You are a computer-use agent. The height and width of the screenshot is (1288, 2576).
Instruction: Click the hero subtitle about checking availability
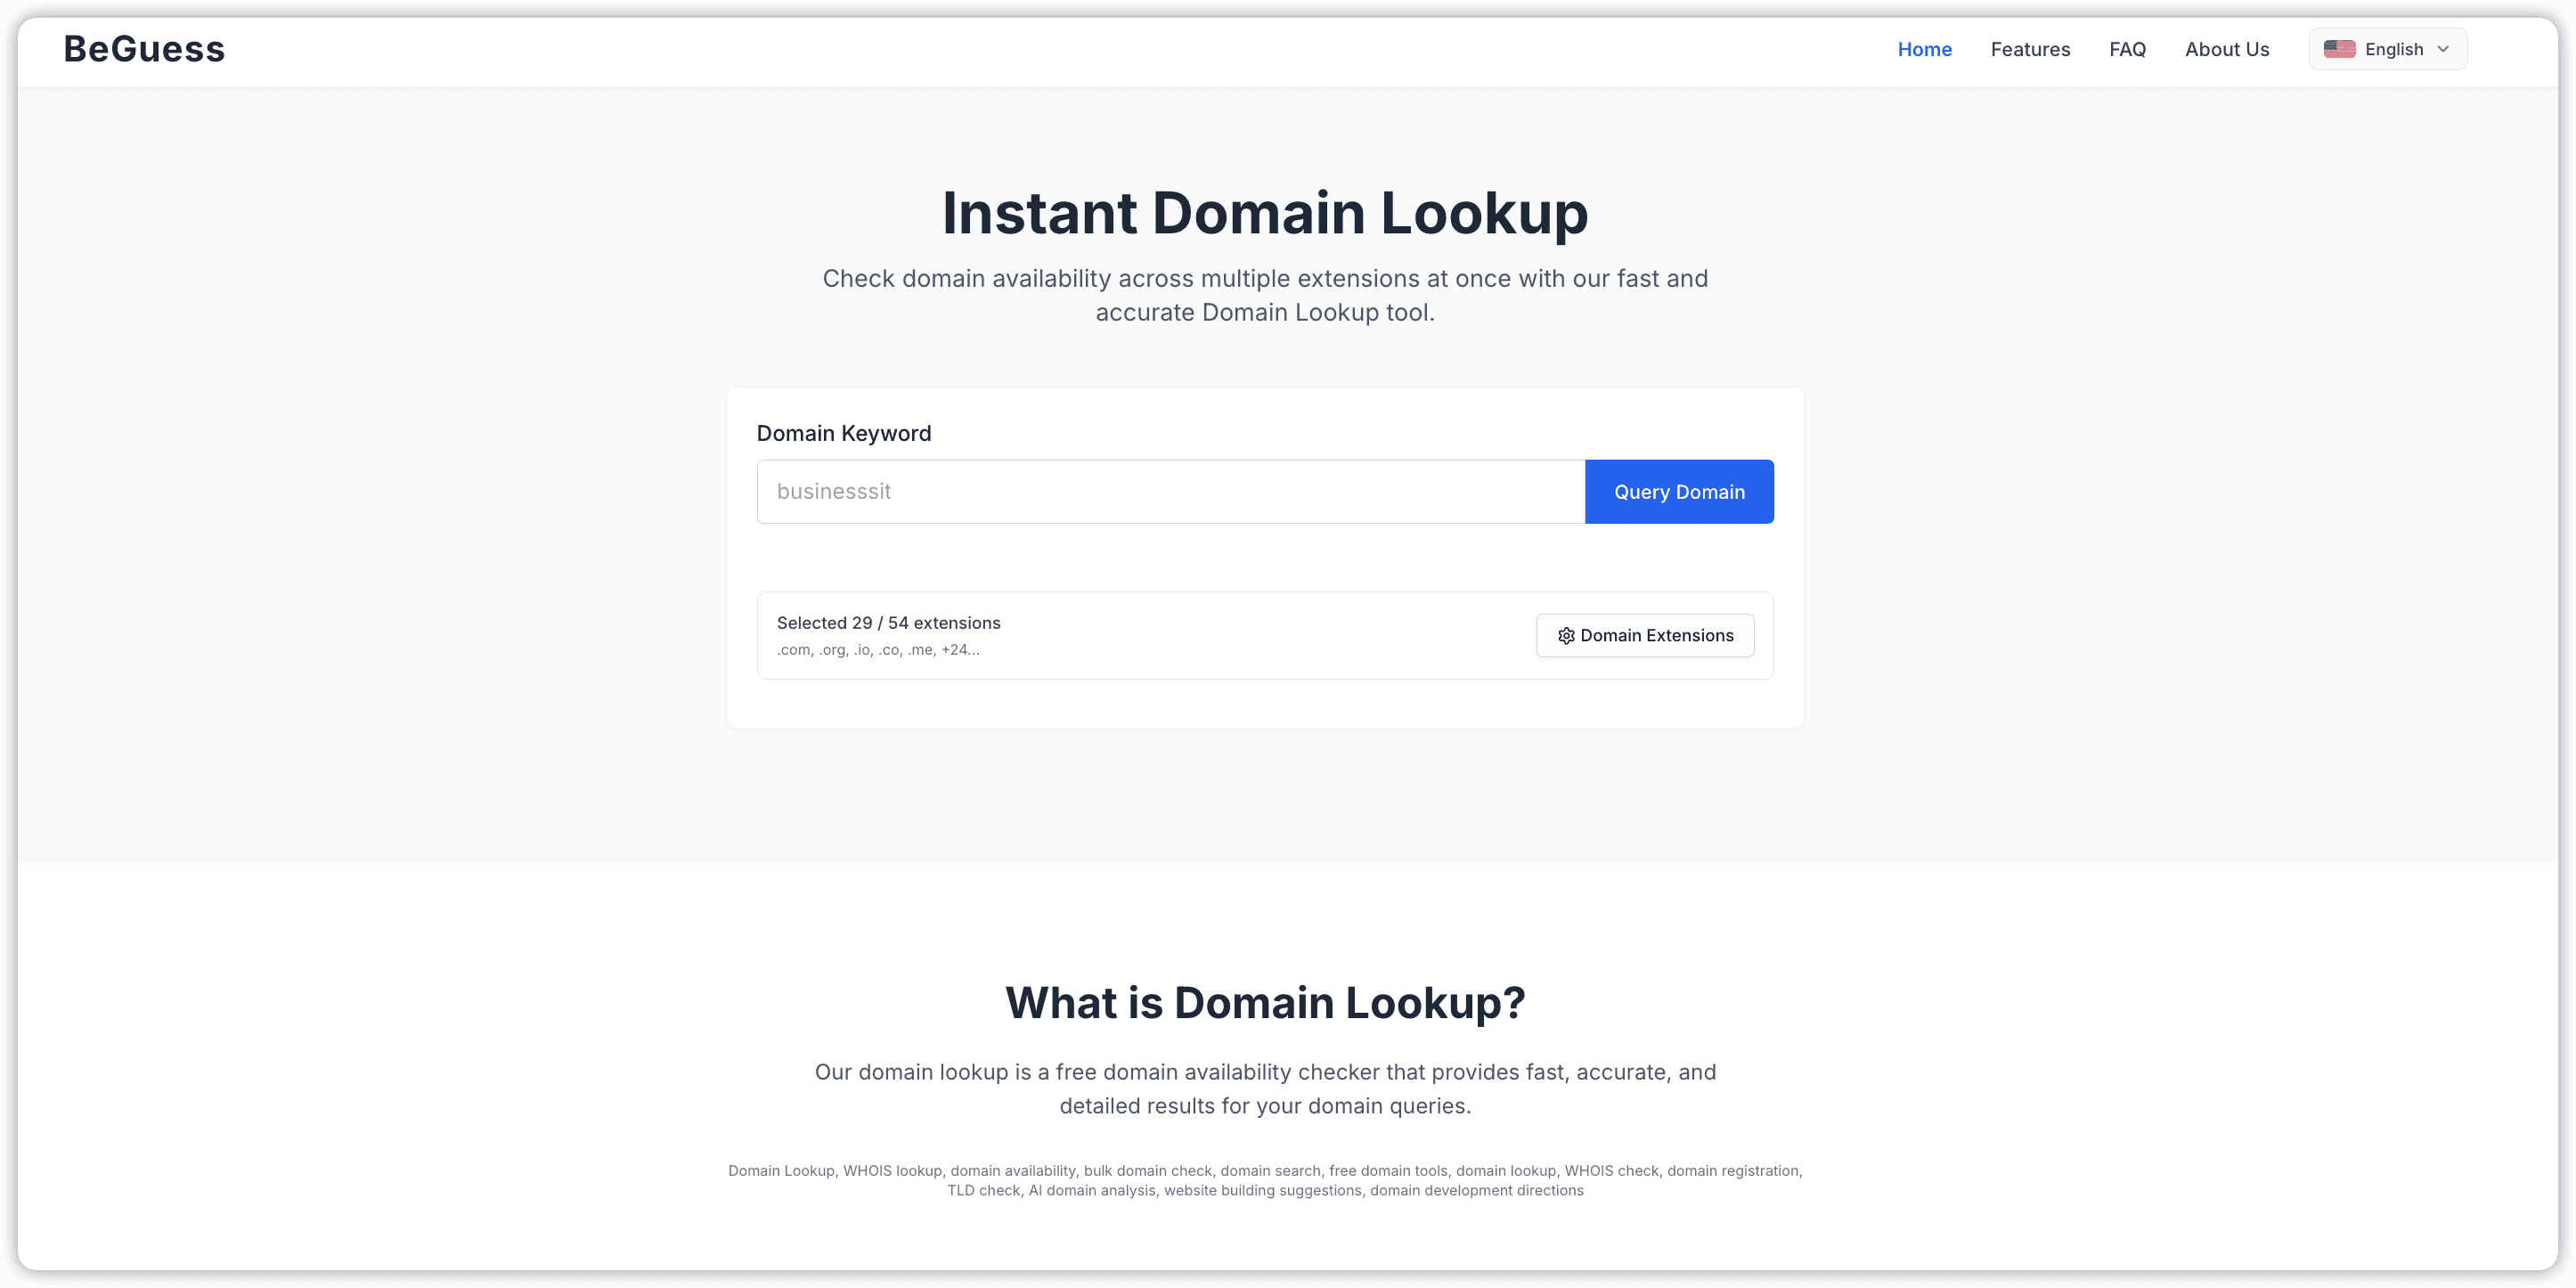(1265, 295)
